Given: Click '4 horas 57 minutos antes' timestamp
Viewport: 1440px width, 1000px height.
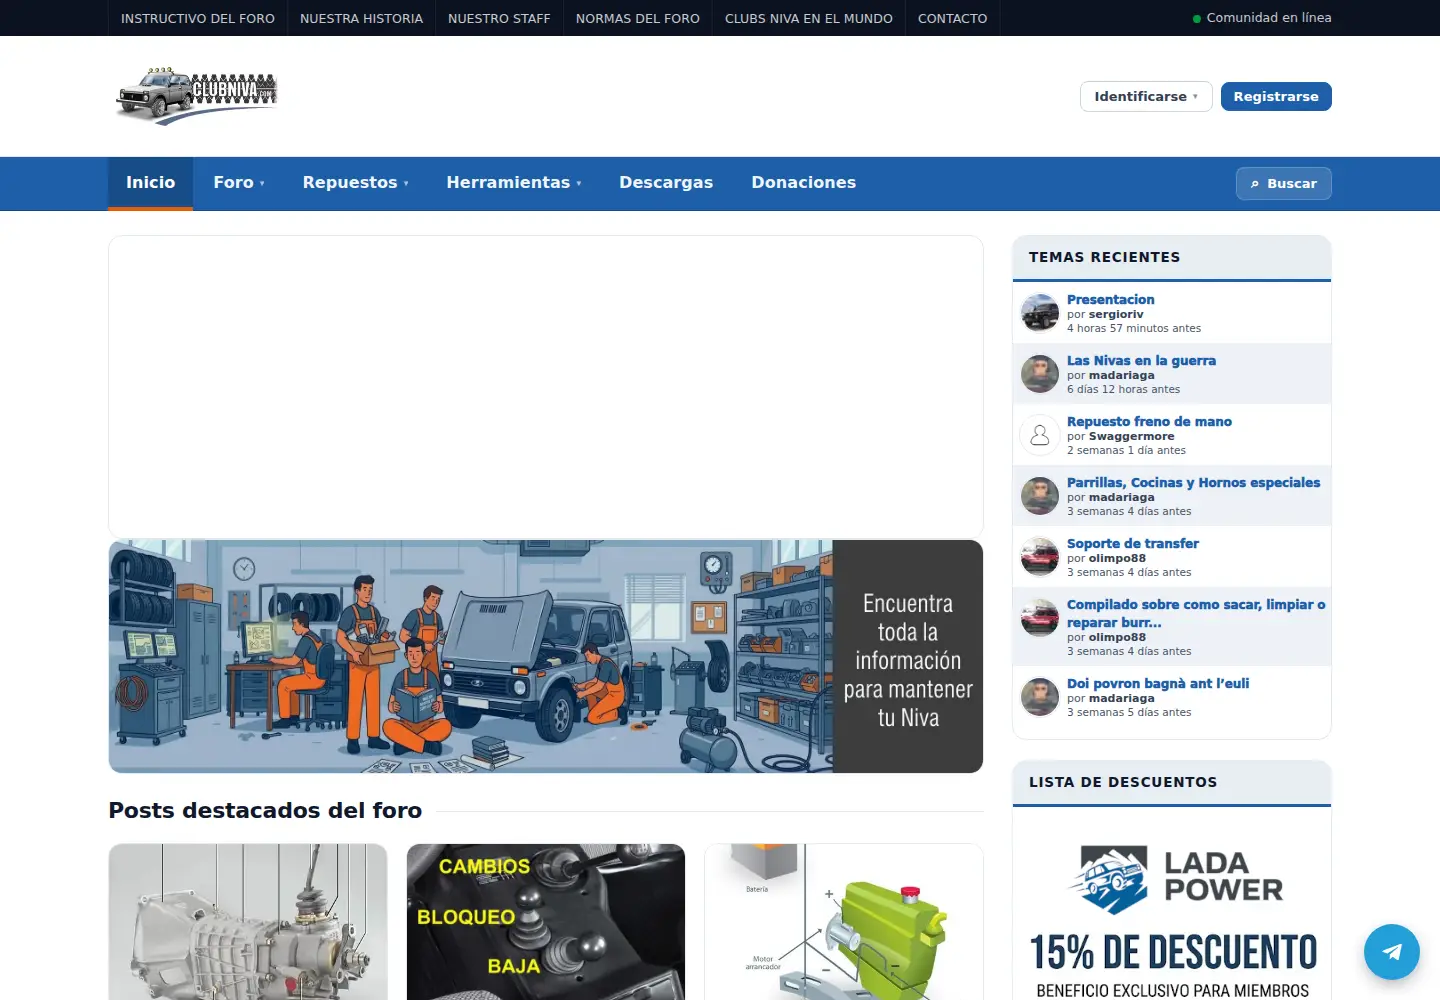Looking at the screenshot, I should tap(1134, 328).
